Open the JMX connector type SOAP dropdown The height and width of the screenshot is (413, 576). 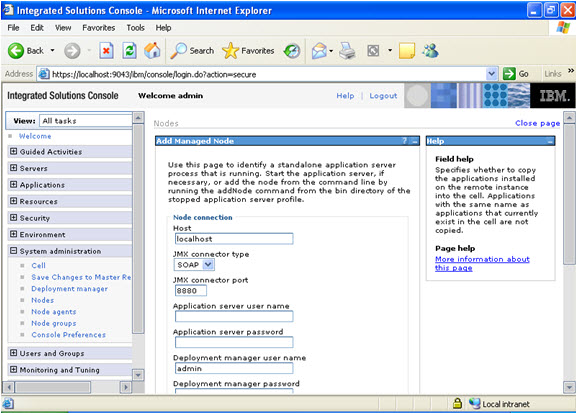click(x=194, y=265)
